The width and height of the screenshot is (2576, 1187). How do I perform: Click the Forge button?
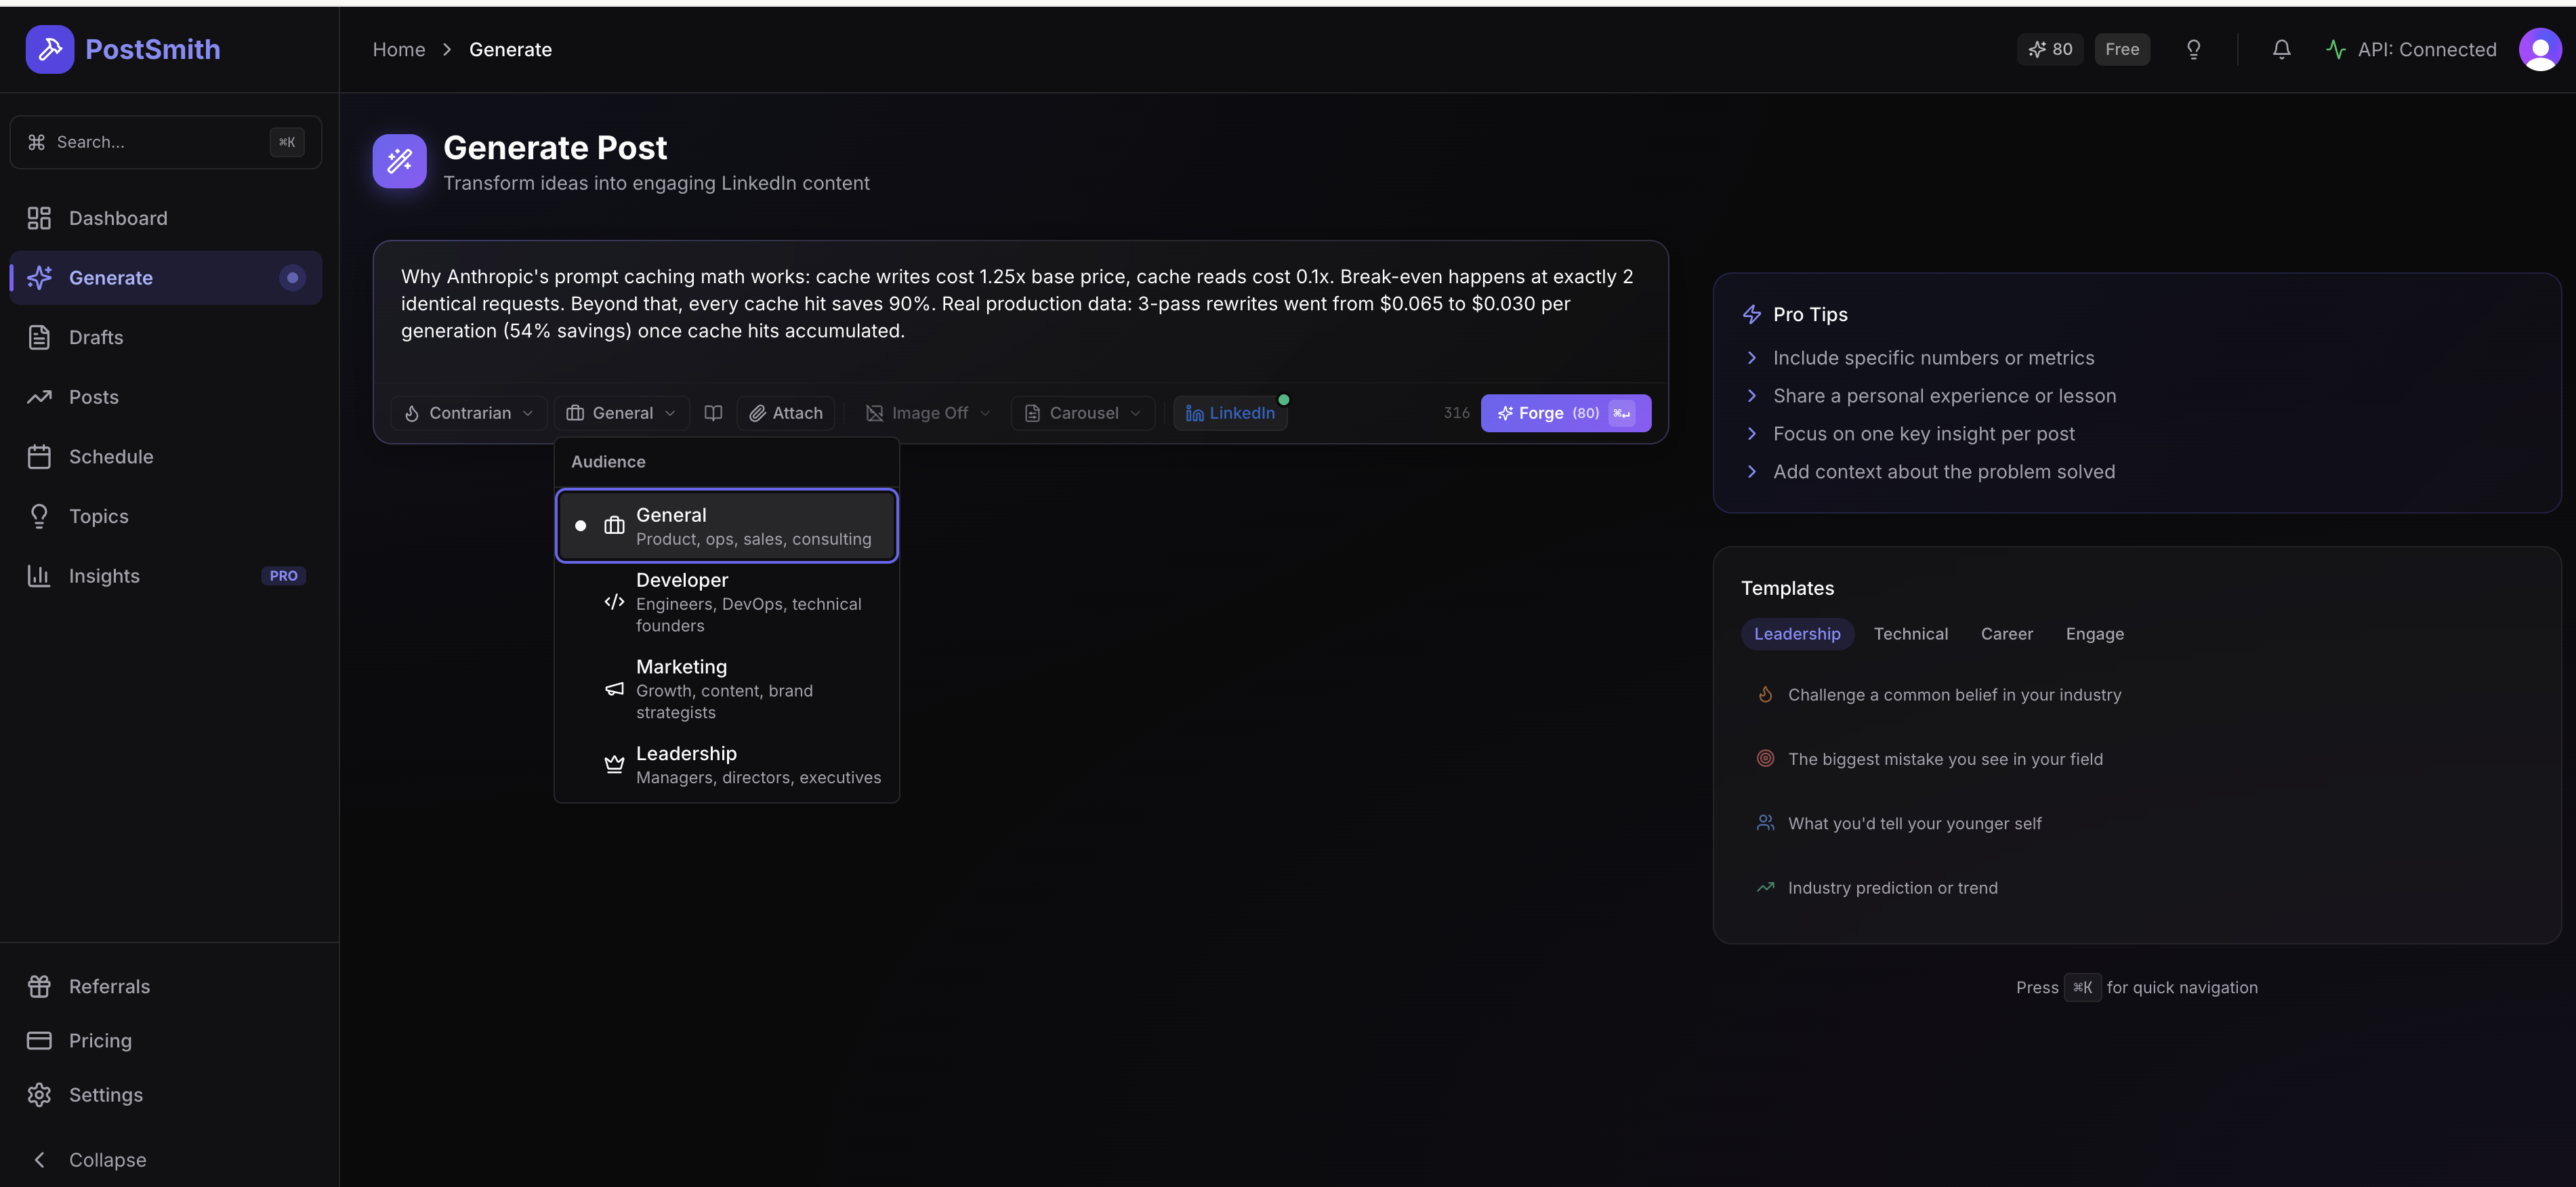point(1565,413)
